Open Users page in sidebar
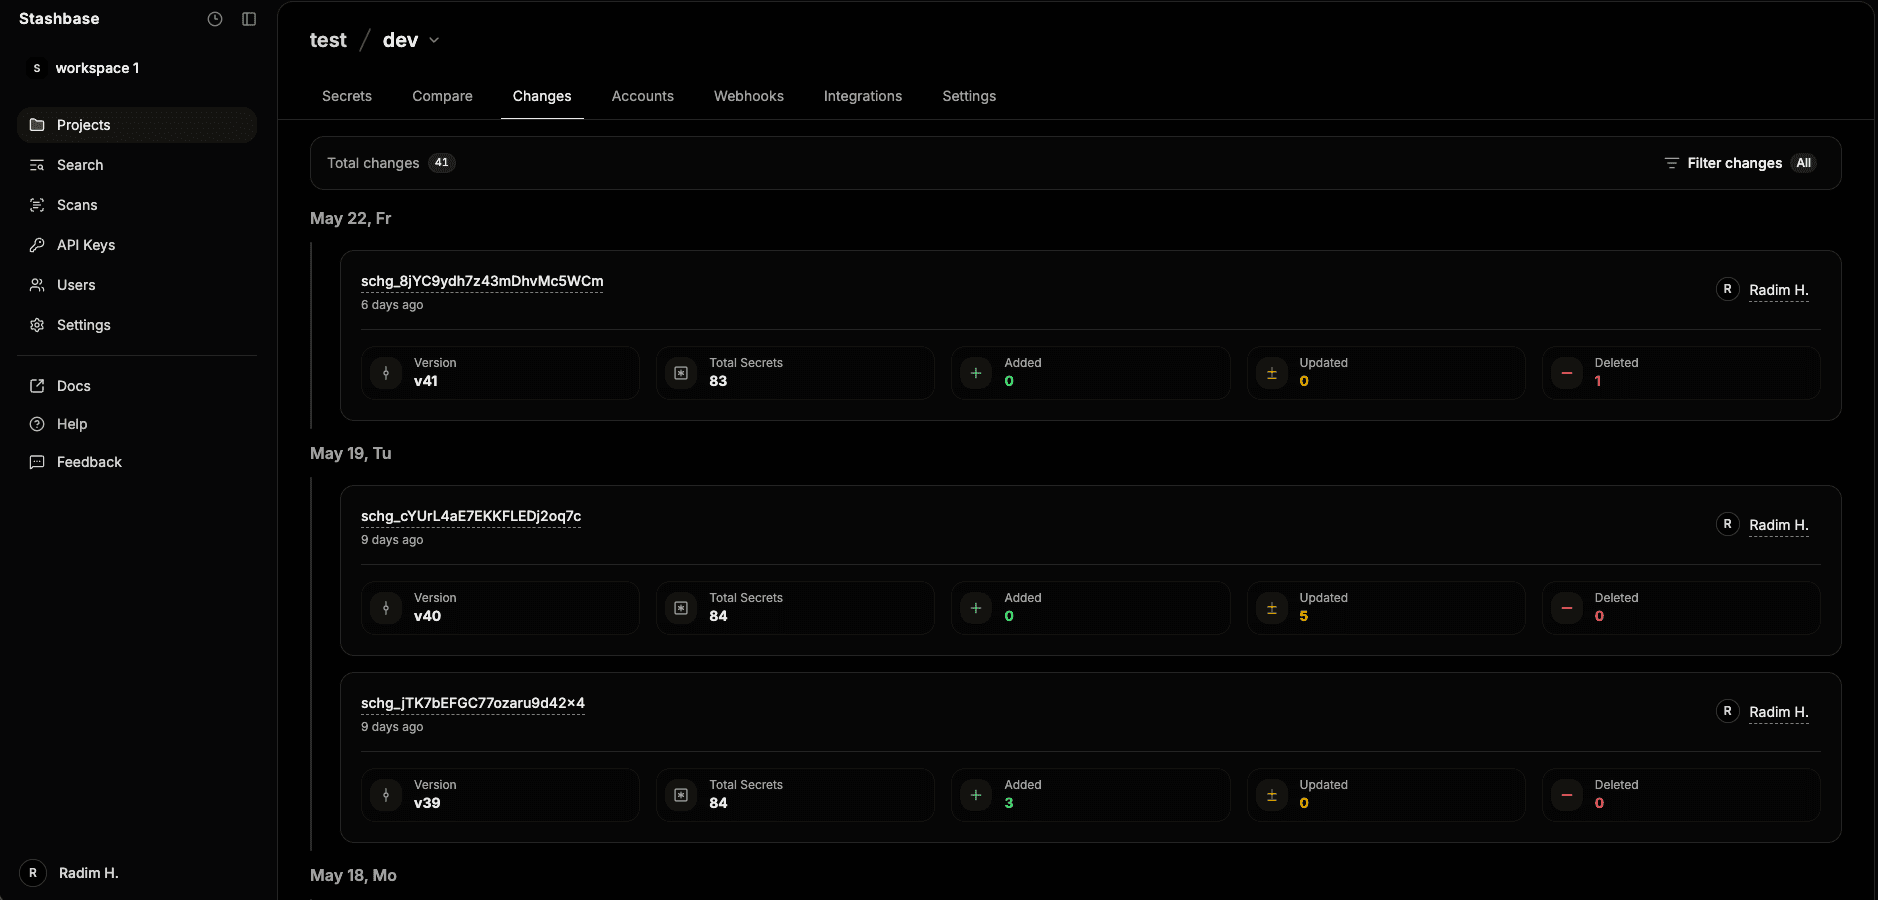This screenshot has height=900, width=1878. 137,285
